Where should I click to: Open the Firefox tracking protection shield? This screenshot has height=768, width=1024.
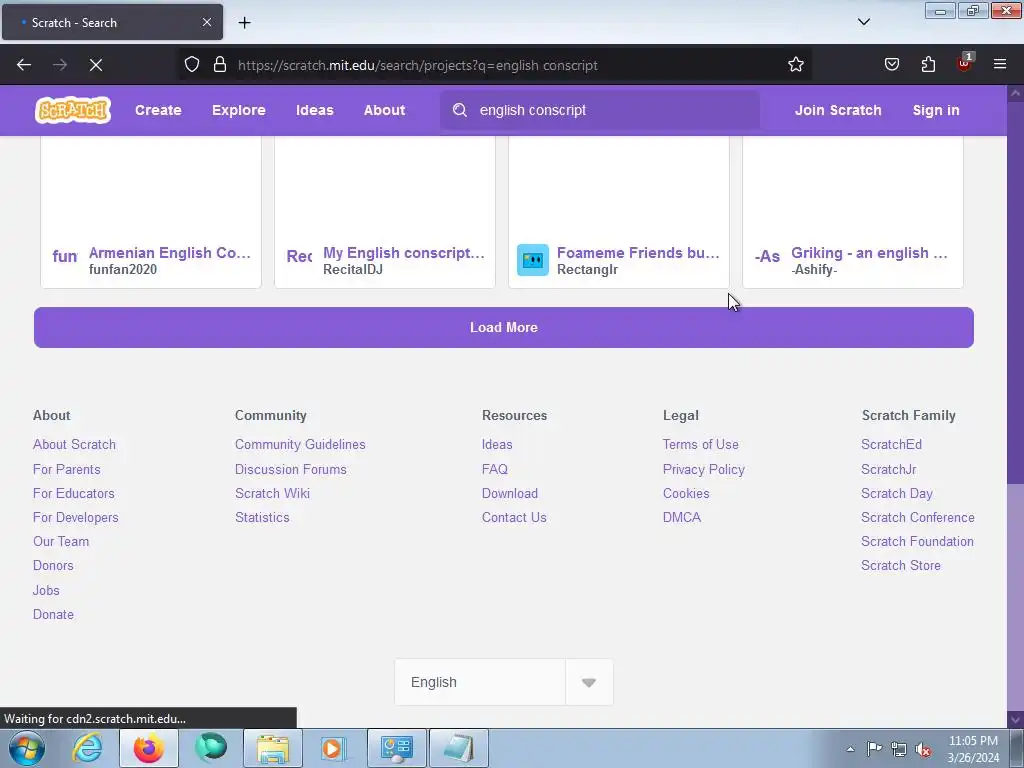click(x=191, y=65)
